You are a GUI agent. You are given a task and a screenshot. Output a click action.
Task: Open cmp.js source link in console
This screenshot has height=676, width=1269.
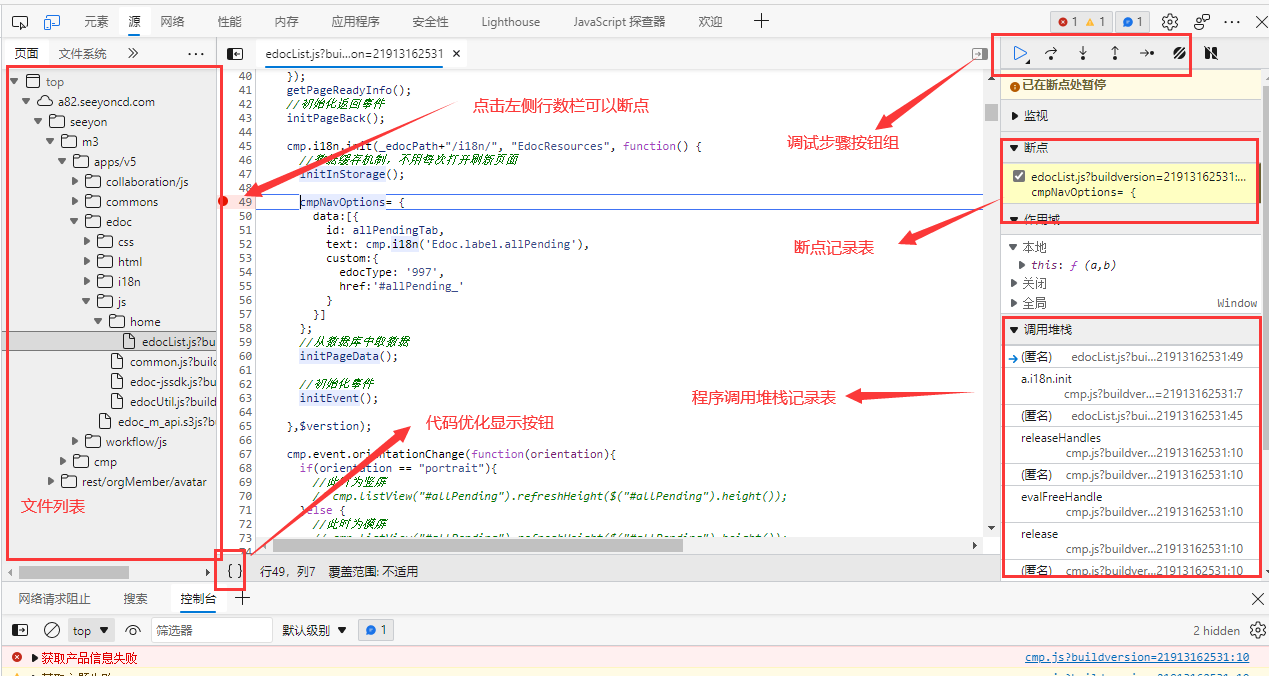point(1137,657)
